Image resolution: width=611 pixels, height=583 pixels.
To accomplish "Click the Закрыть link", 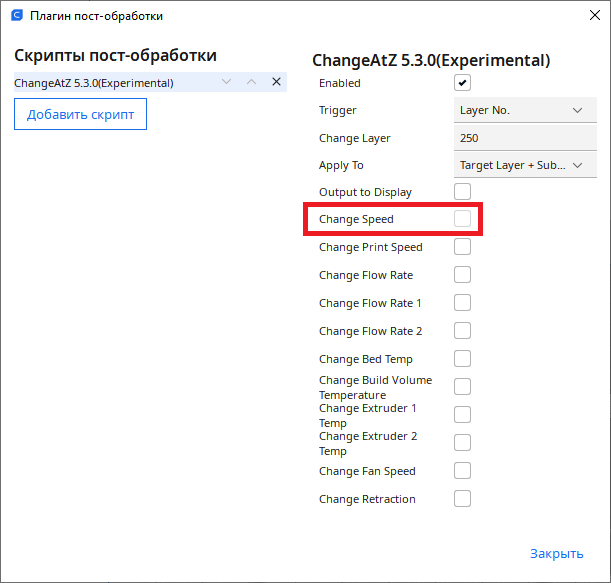I will [556, 553].
